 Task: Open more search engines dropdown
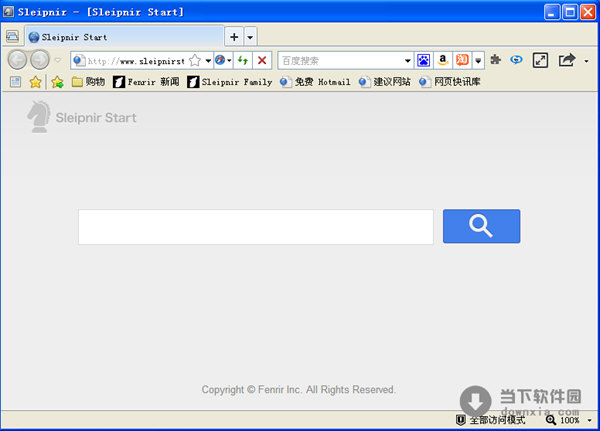478,60
